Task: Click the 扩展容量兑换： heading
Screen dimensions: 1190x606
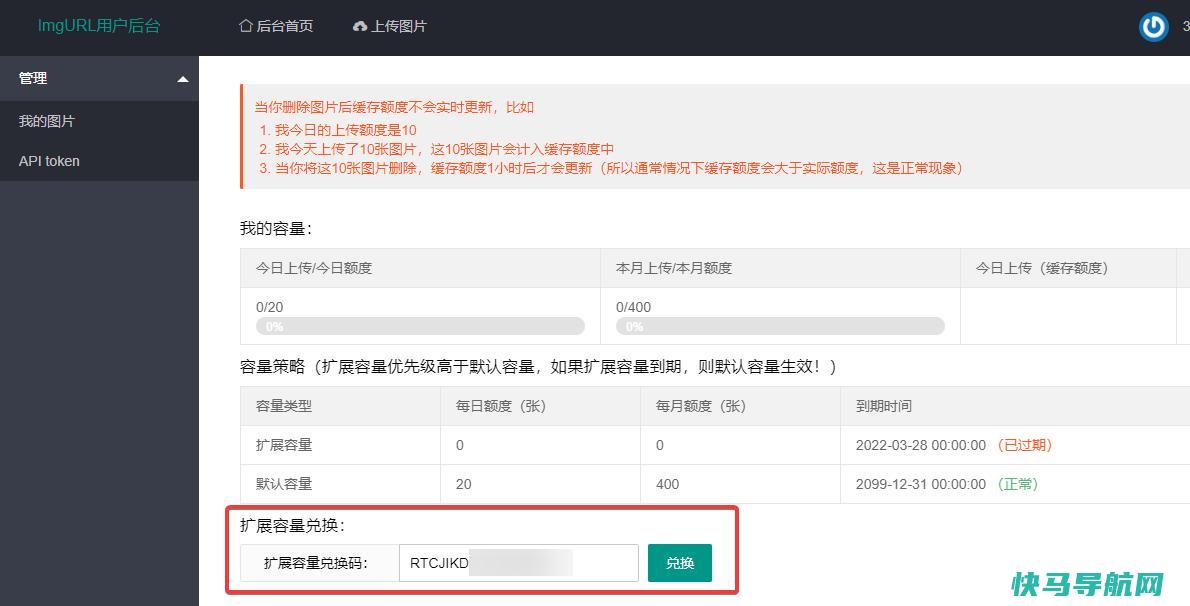Action: coord(293,525)
